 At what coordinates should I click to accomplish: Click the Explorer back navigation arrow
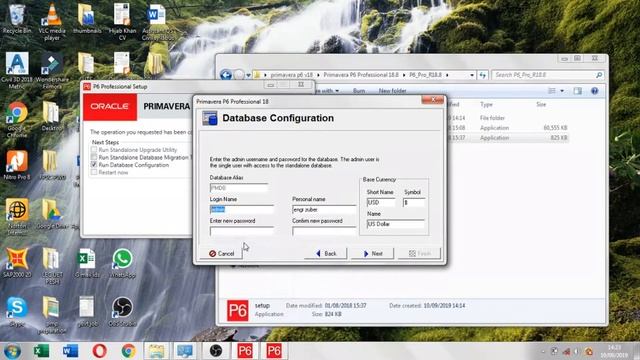tap(226, 75)
